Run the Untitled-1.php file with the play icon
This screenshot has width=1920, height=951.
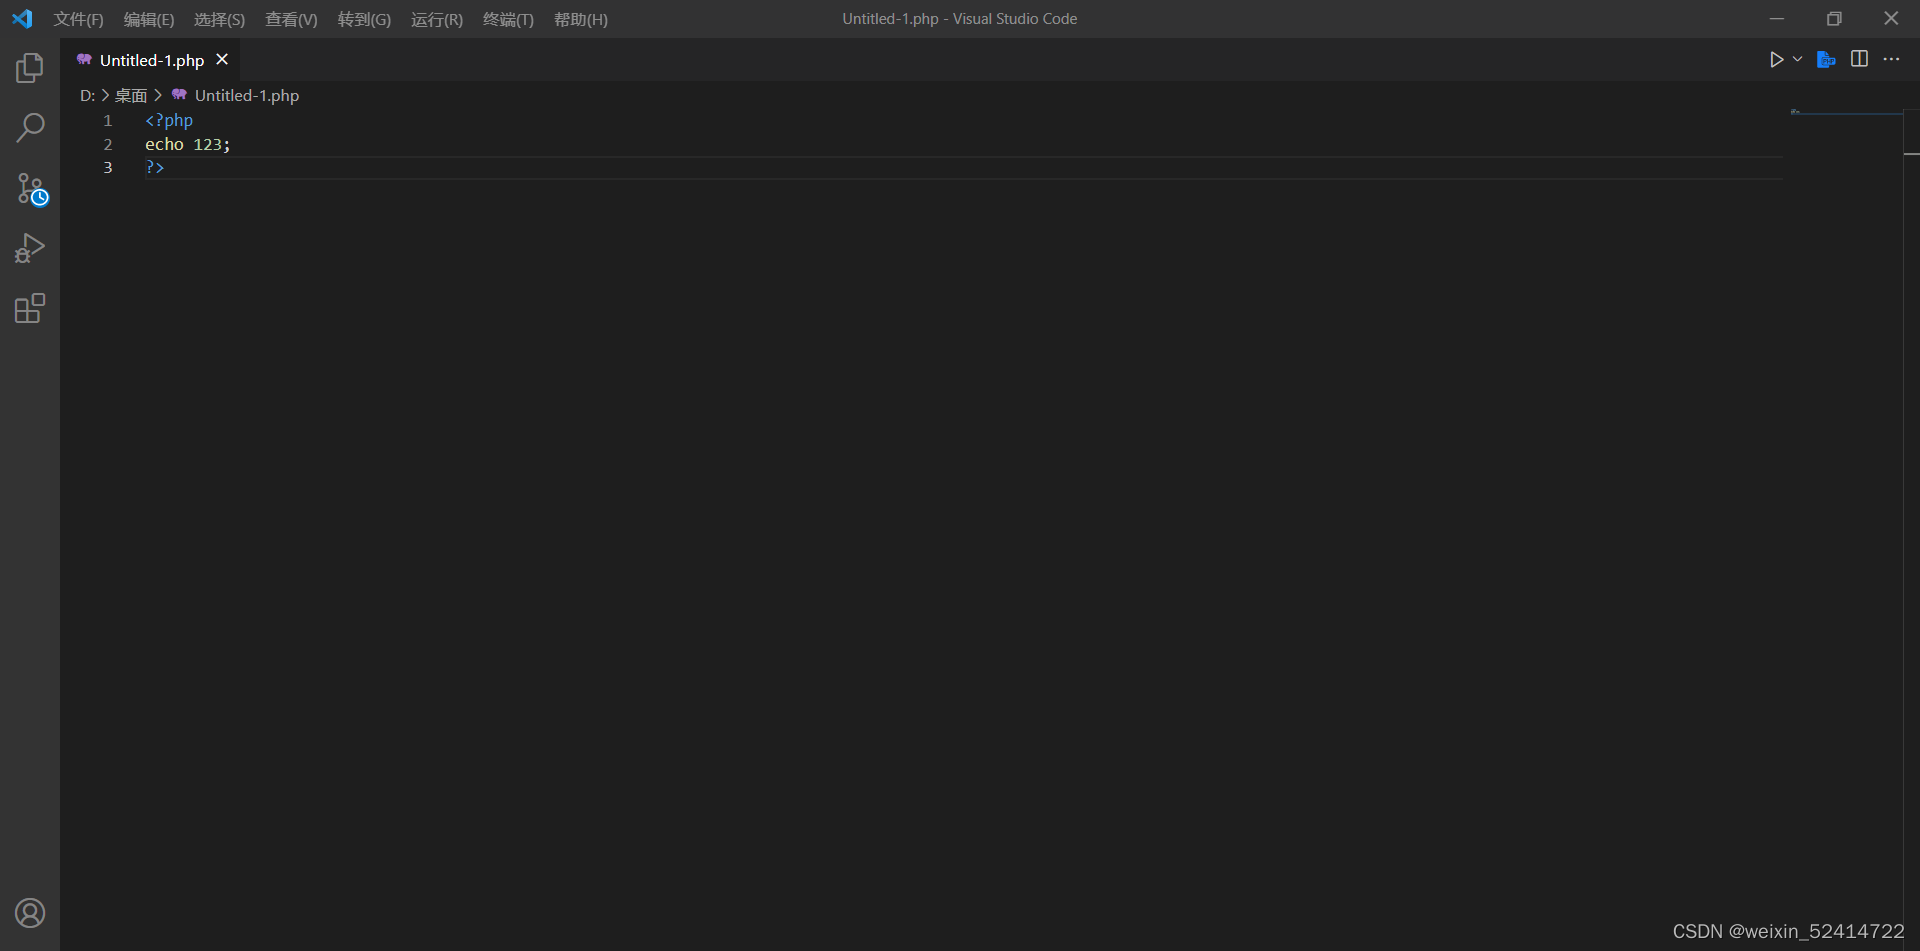[x=1776, y=59]
